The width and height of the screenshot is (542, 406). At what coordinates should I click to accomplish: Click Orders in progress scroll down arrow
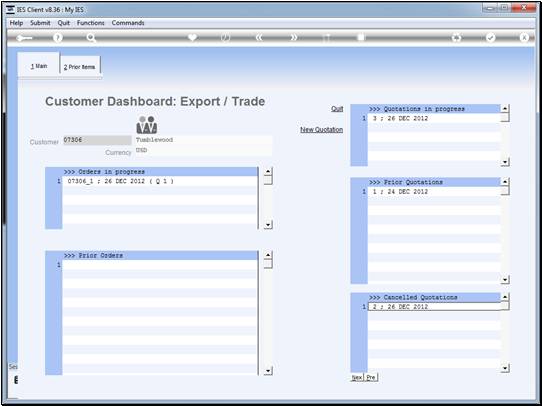[x=268, y=225]
